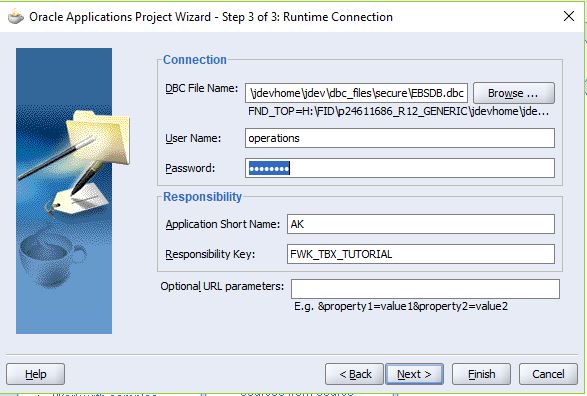Click the DBC File Name label

(201, 88)
